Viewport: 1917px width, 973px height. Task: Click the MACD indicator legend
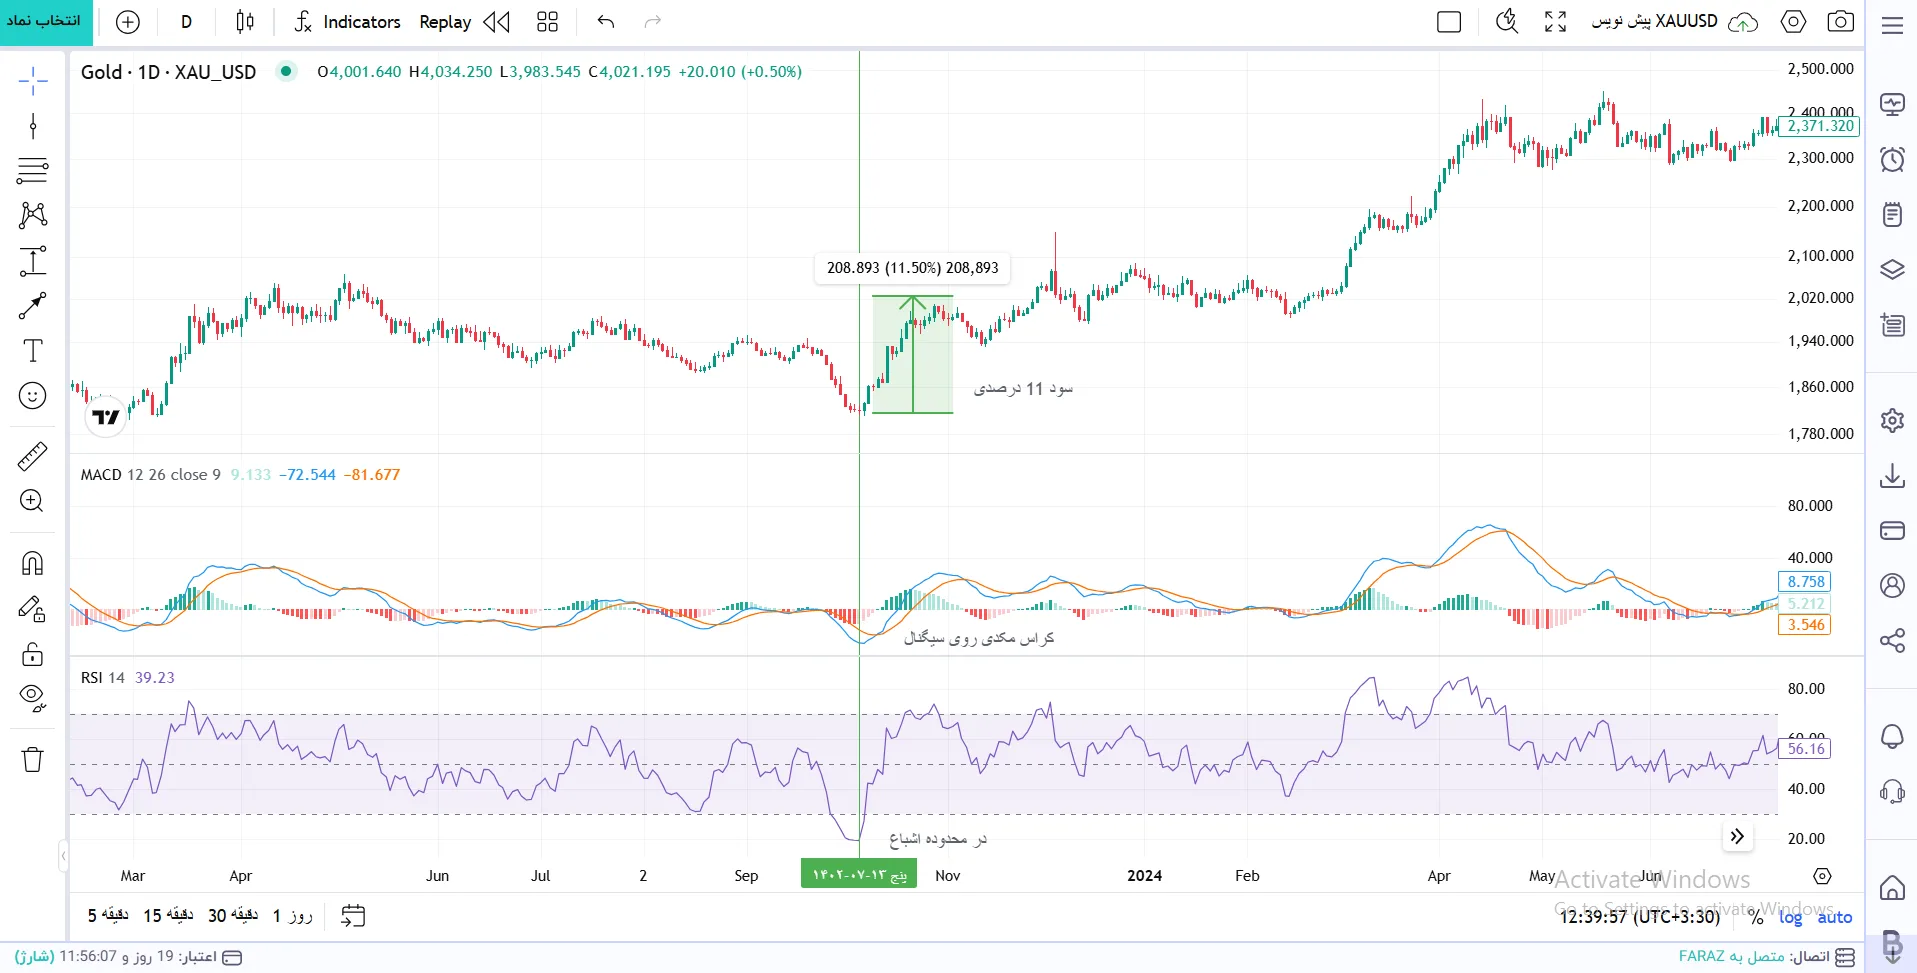click(150, 475)
